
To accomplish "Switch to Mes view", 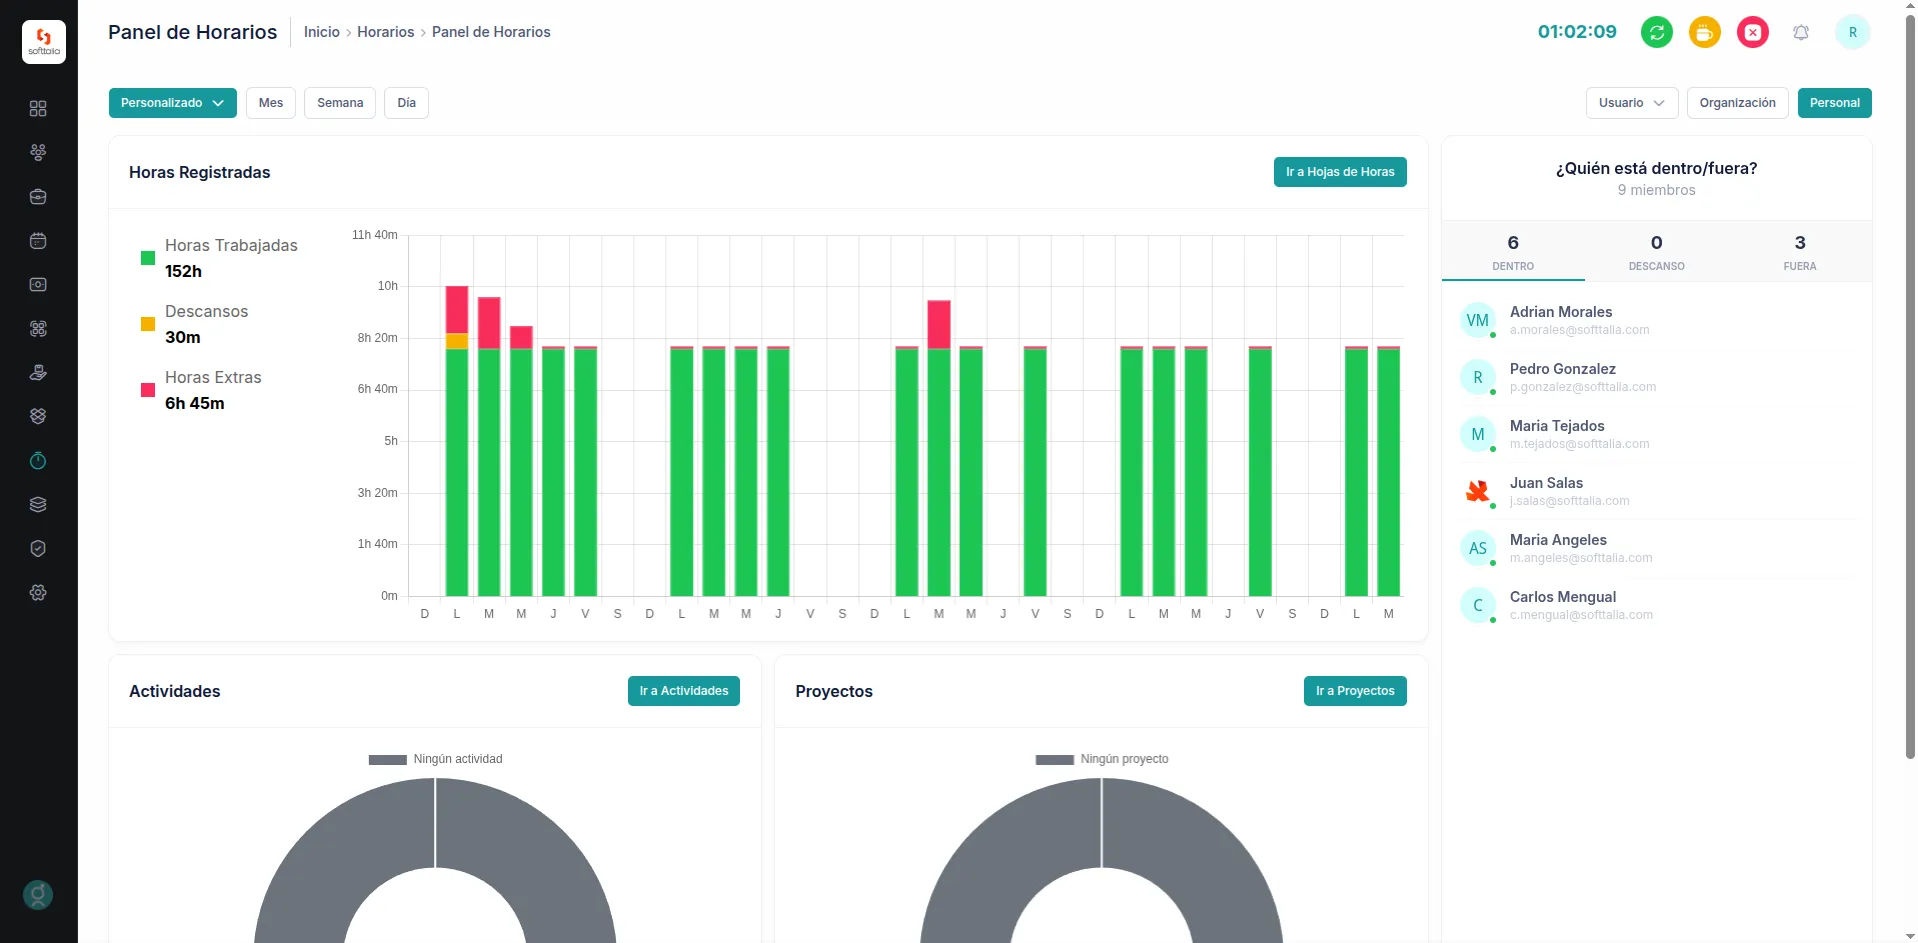I will coord(271,103).
